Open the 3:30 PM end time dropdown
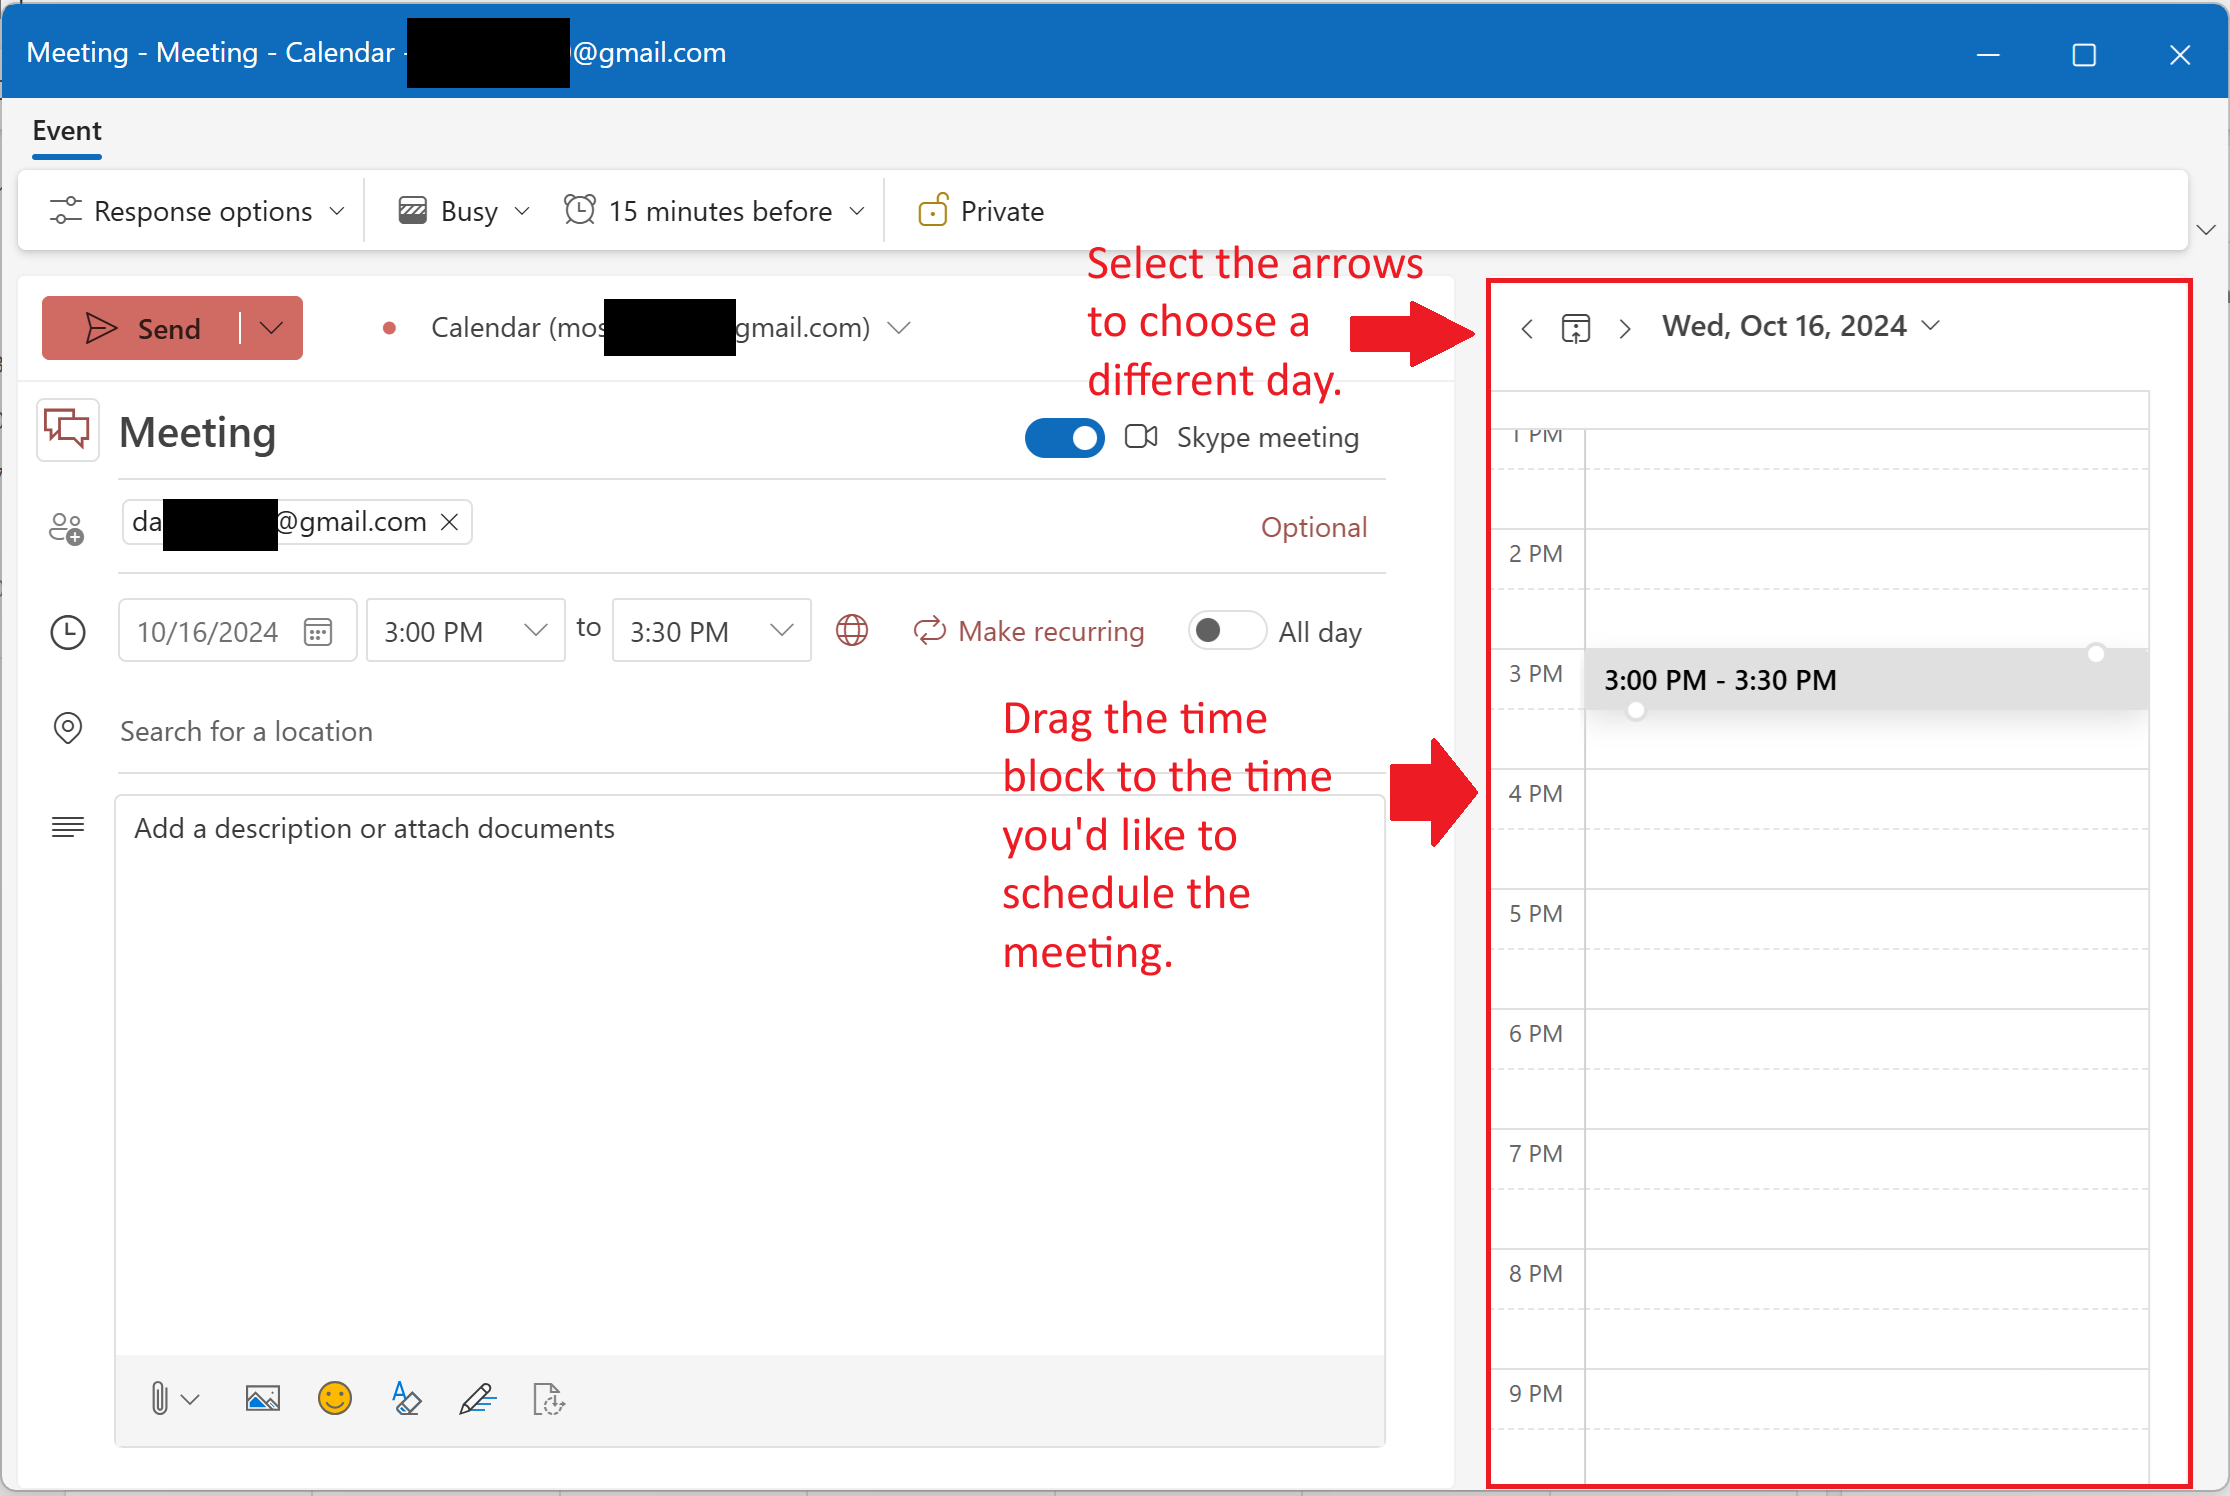The width and height of the screenshot is (2230, 1496). pyautogui.click(x=711, y=631)
